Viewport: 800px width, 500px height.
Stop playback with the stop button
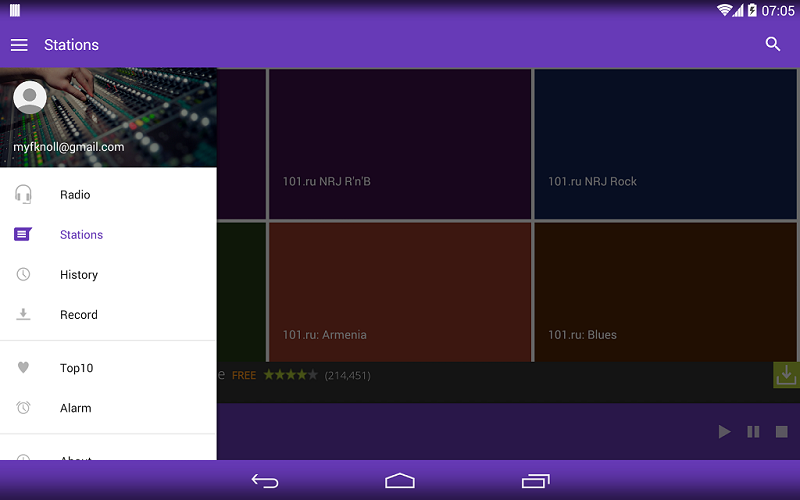(782, 432)
